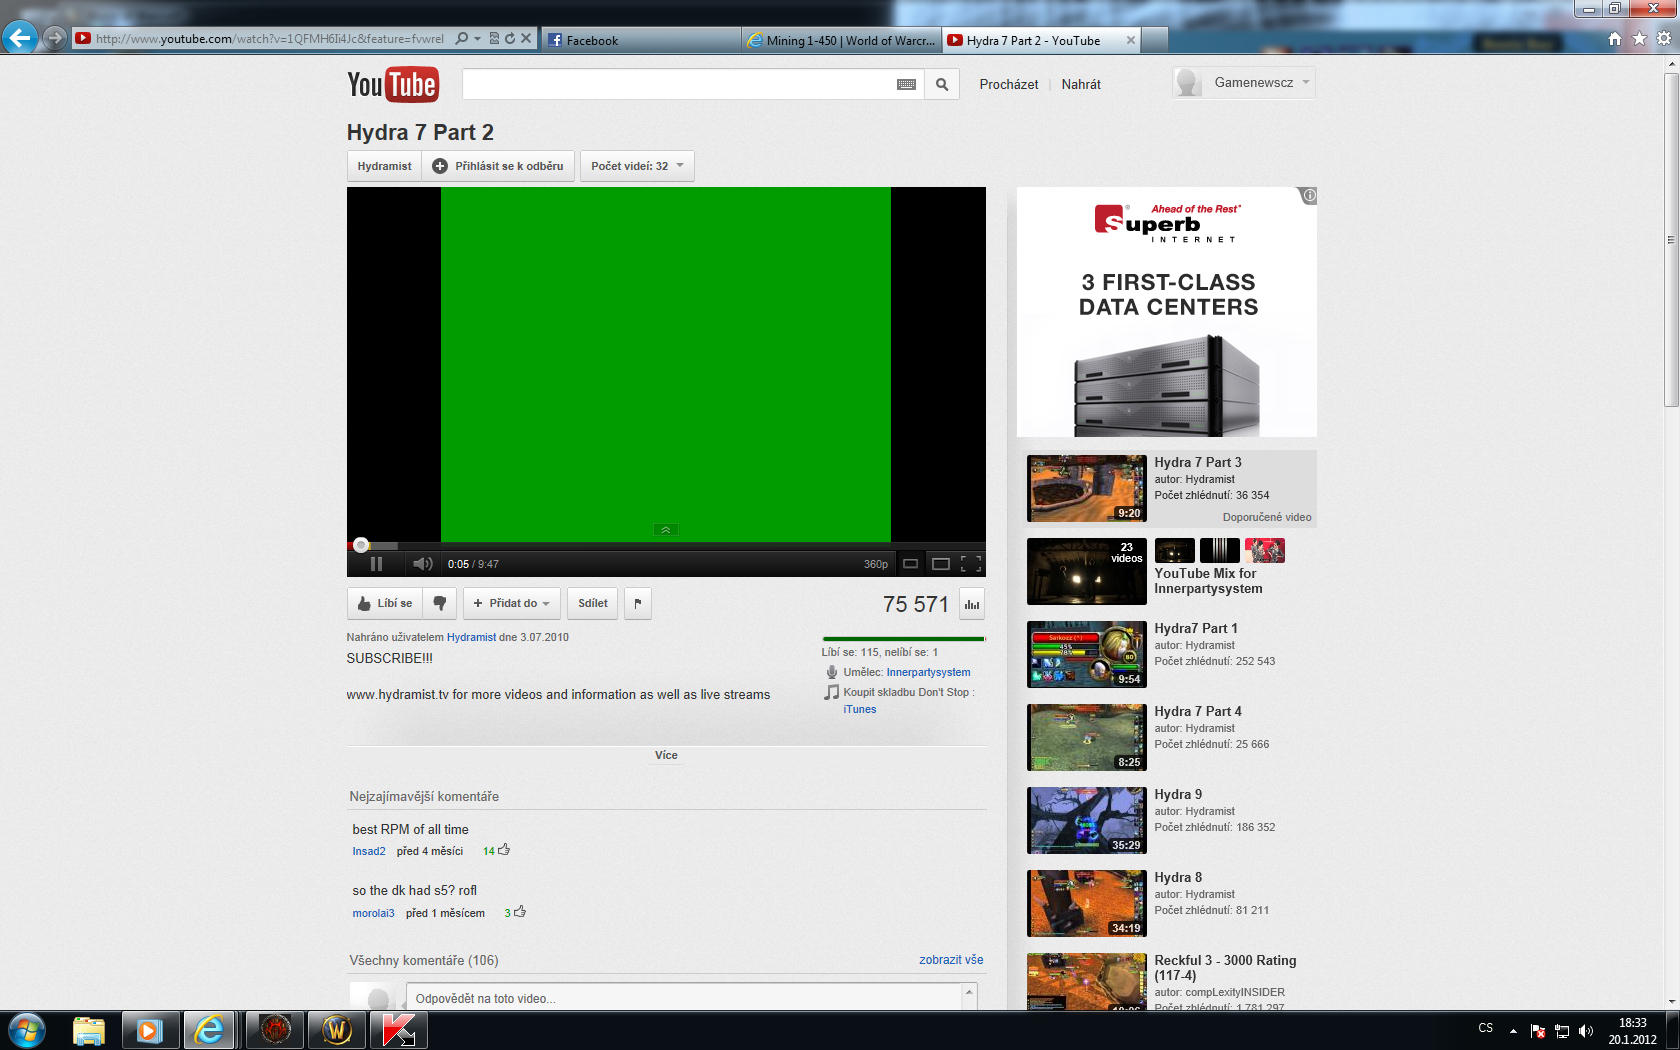The image size is (1680, 1050).
Task: Click the video scrubber handle
Action: click(361, 545)
